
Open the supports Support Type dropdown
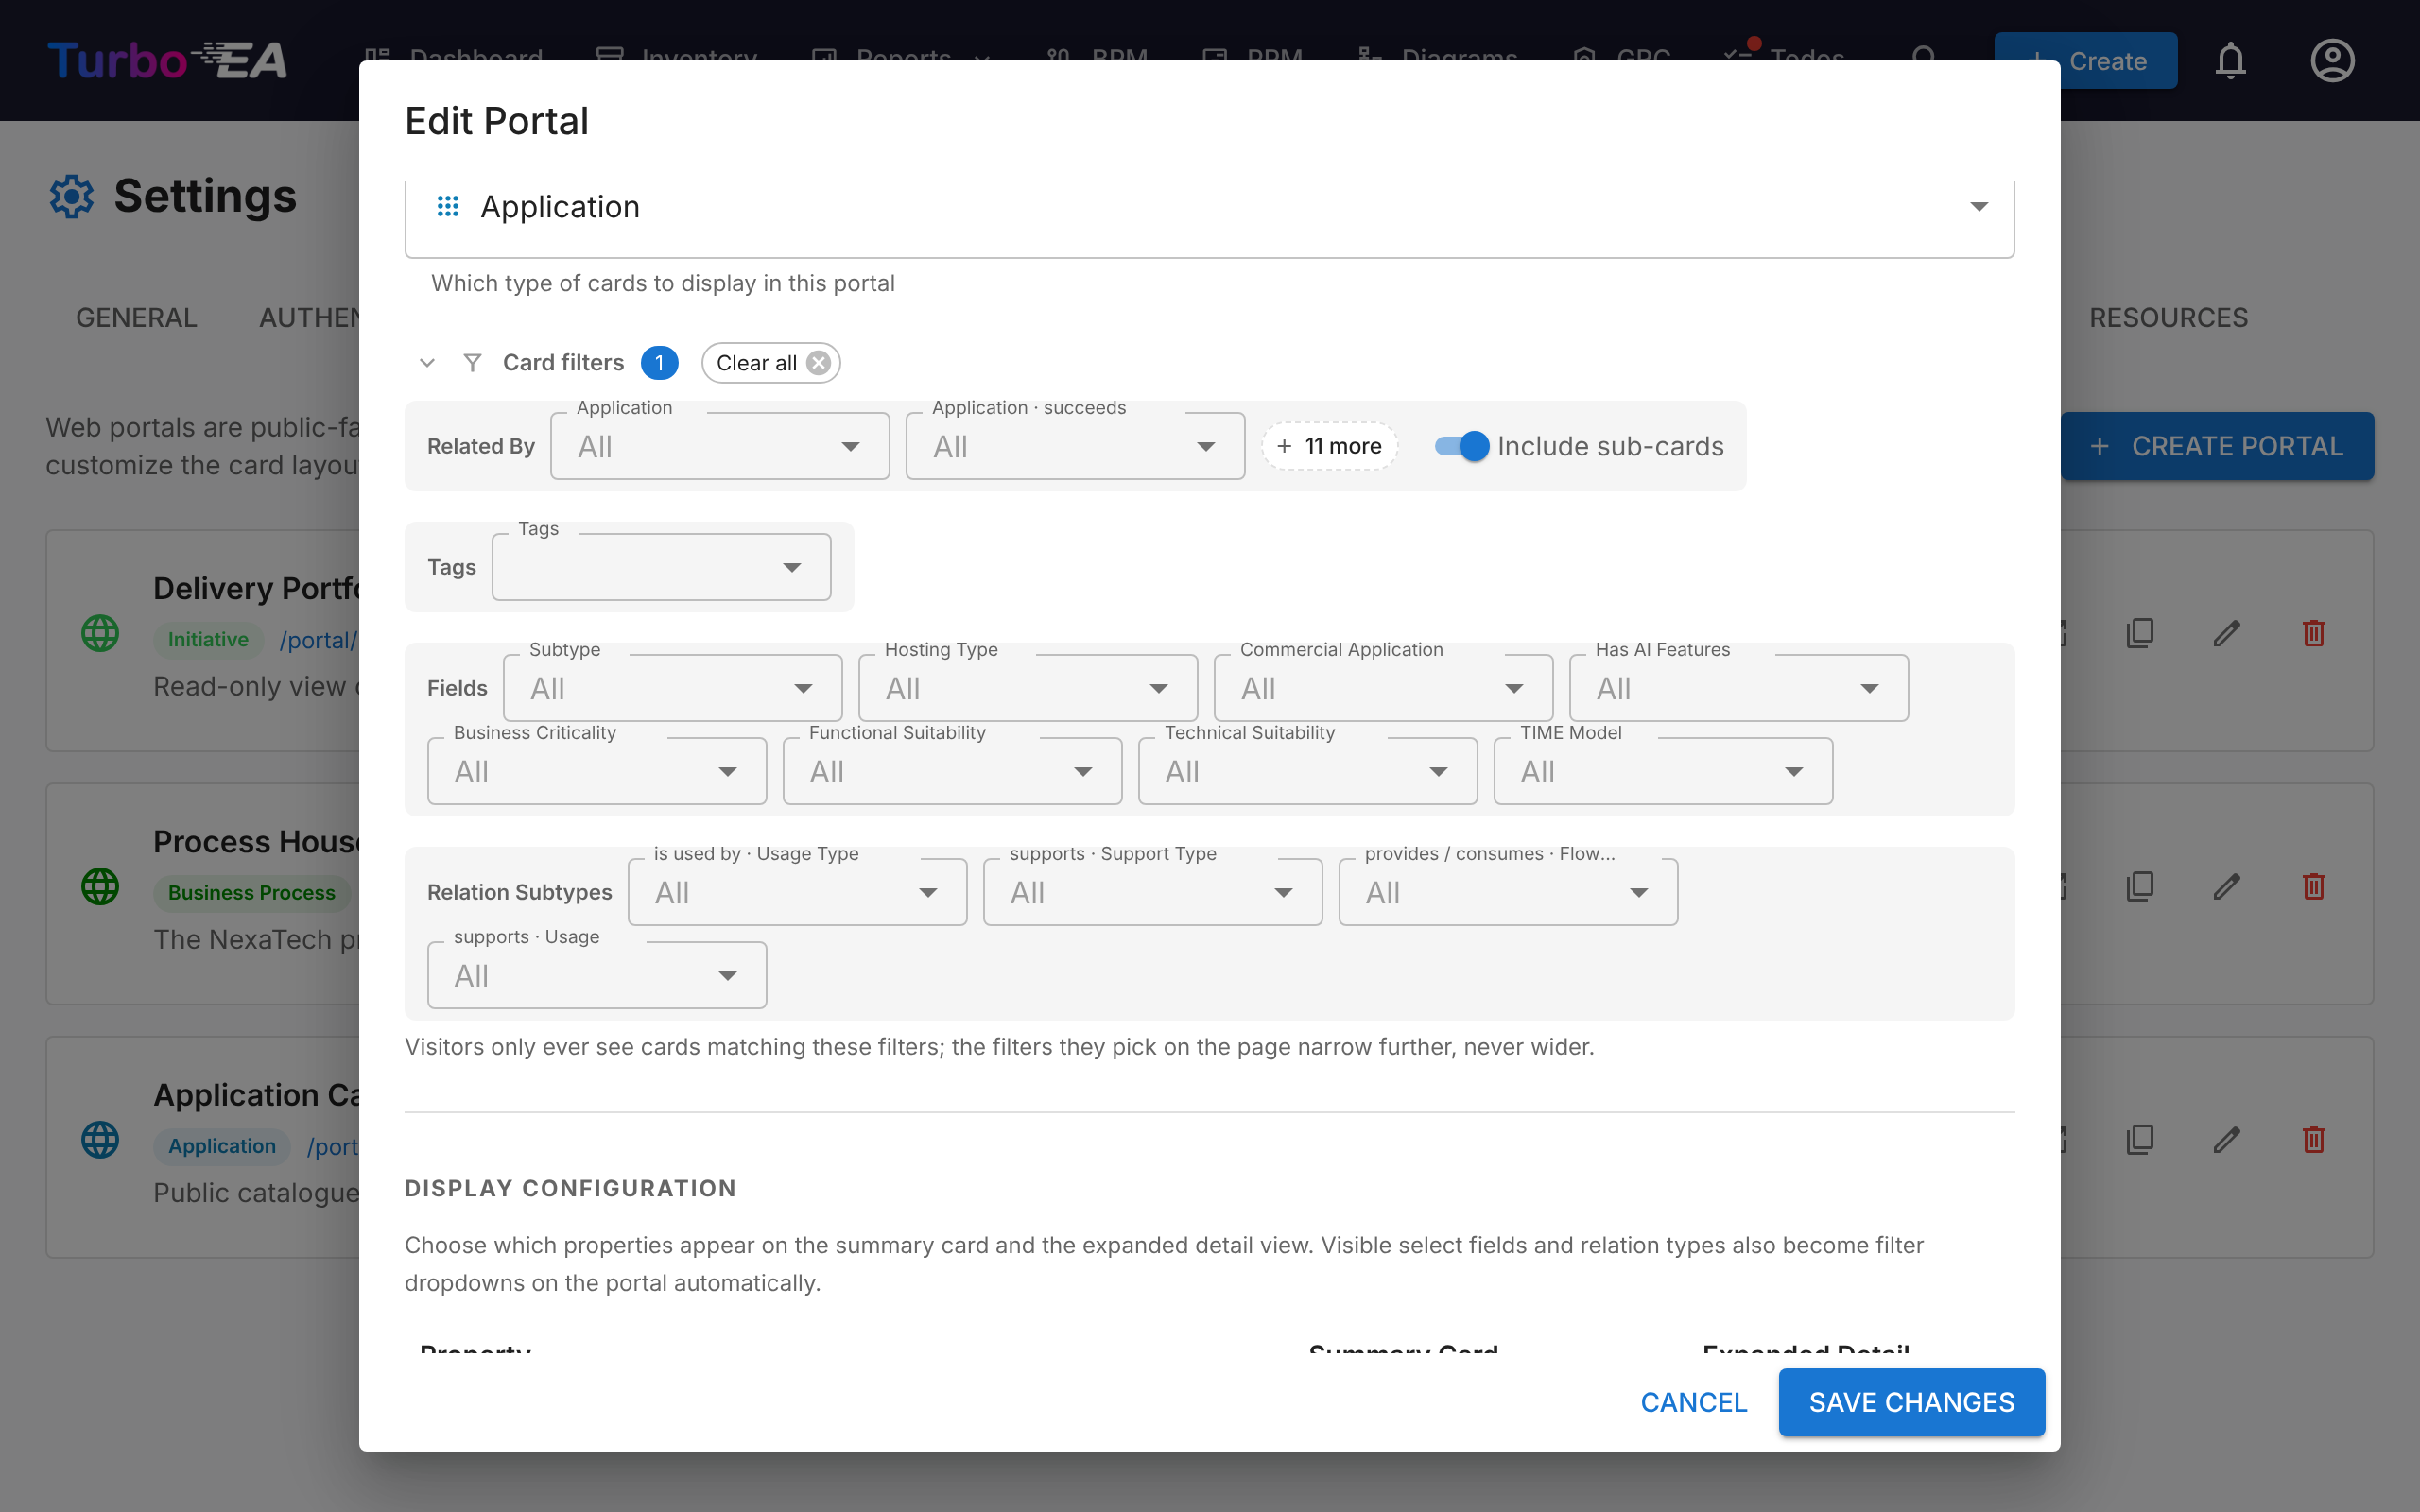[x=1153, y=892]
